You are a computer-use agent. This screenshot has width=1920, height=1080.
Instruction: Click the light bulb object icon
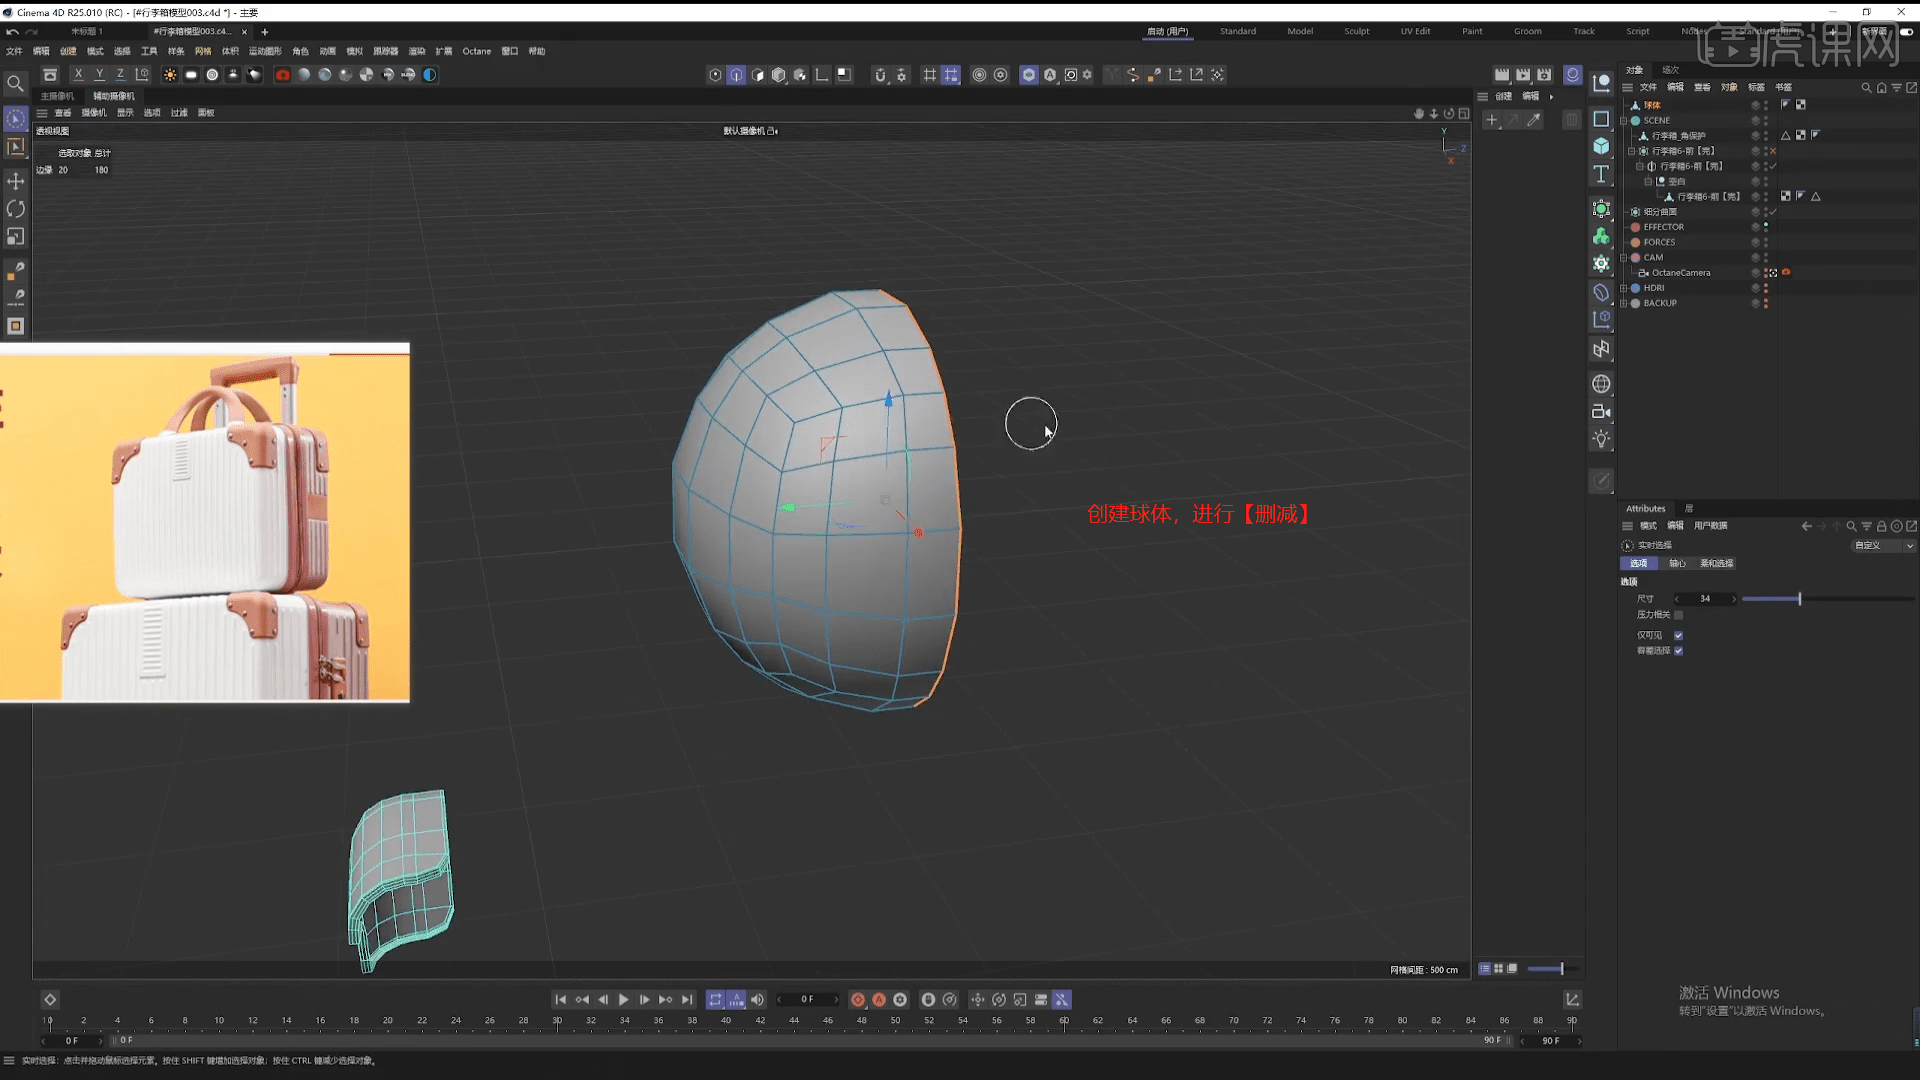[x=1601, y=439]
